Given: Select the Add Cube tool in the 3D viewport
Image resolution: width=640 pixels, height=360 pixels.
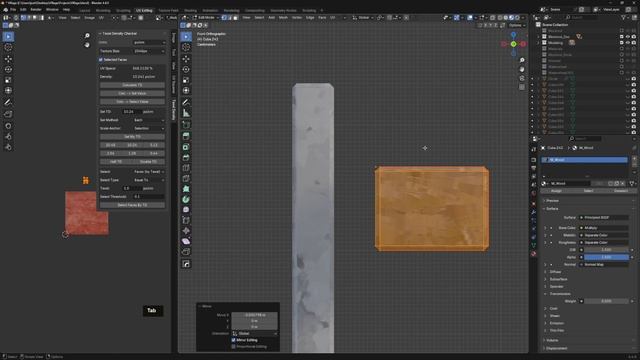Looking at the screenshot, I should pyautogui.click(x=186, y=124).
